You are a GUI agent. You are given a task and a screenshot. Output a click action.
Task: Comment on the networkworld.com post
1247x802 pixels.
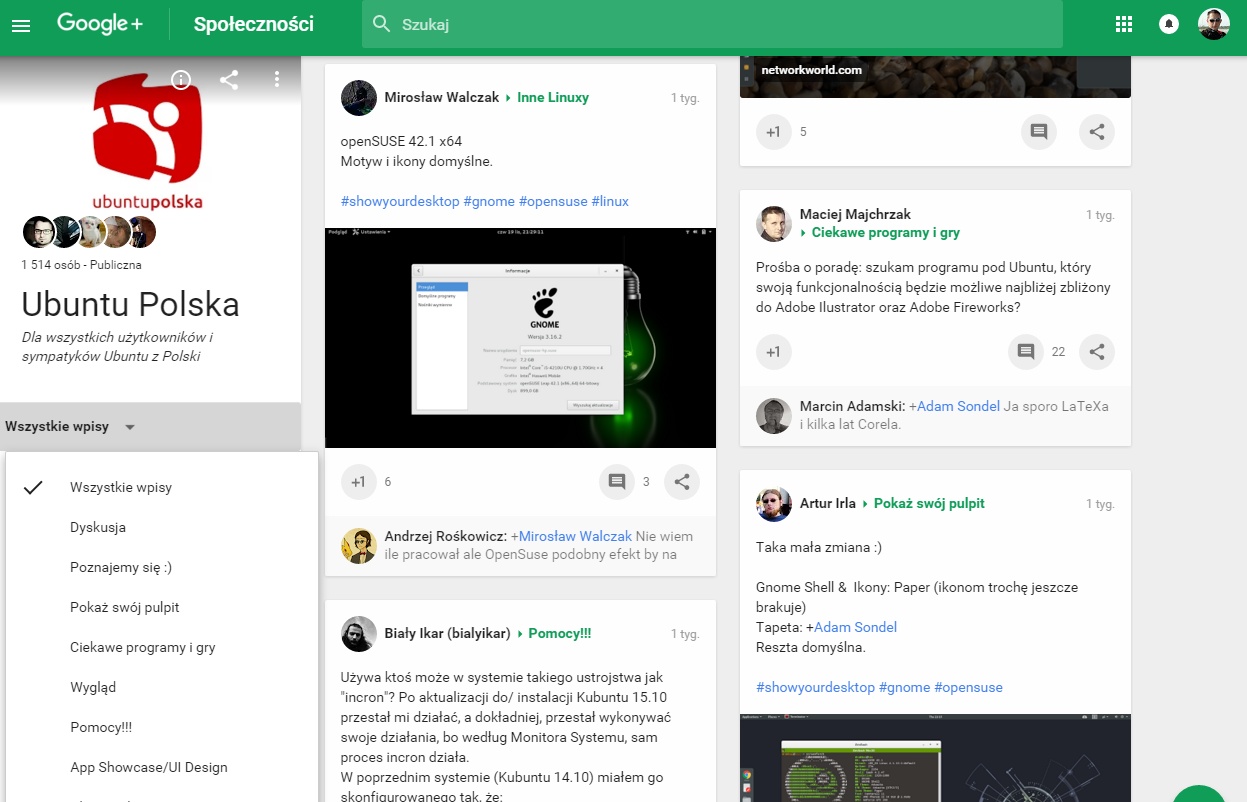pos(1038,132)
